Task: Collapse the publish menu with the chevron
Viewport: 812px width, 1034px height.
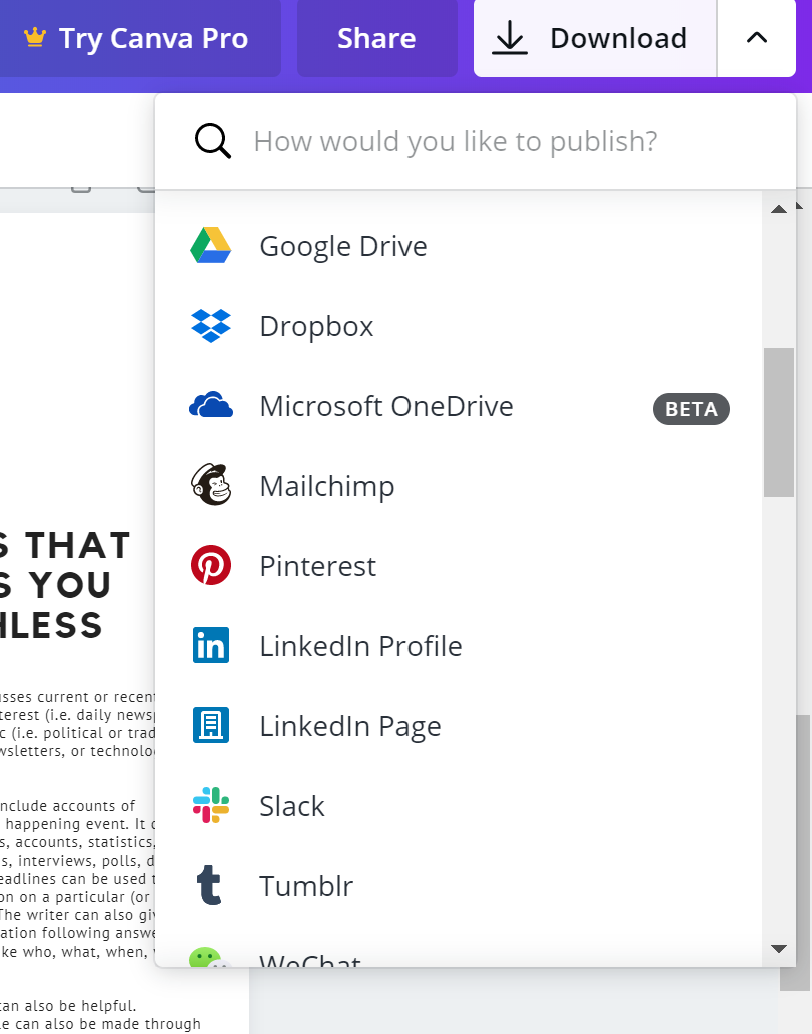Action: coord(756,38)
